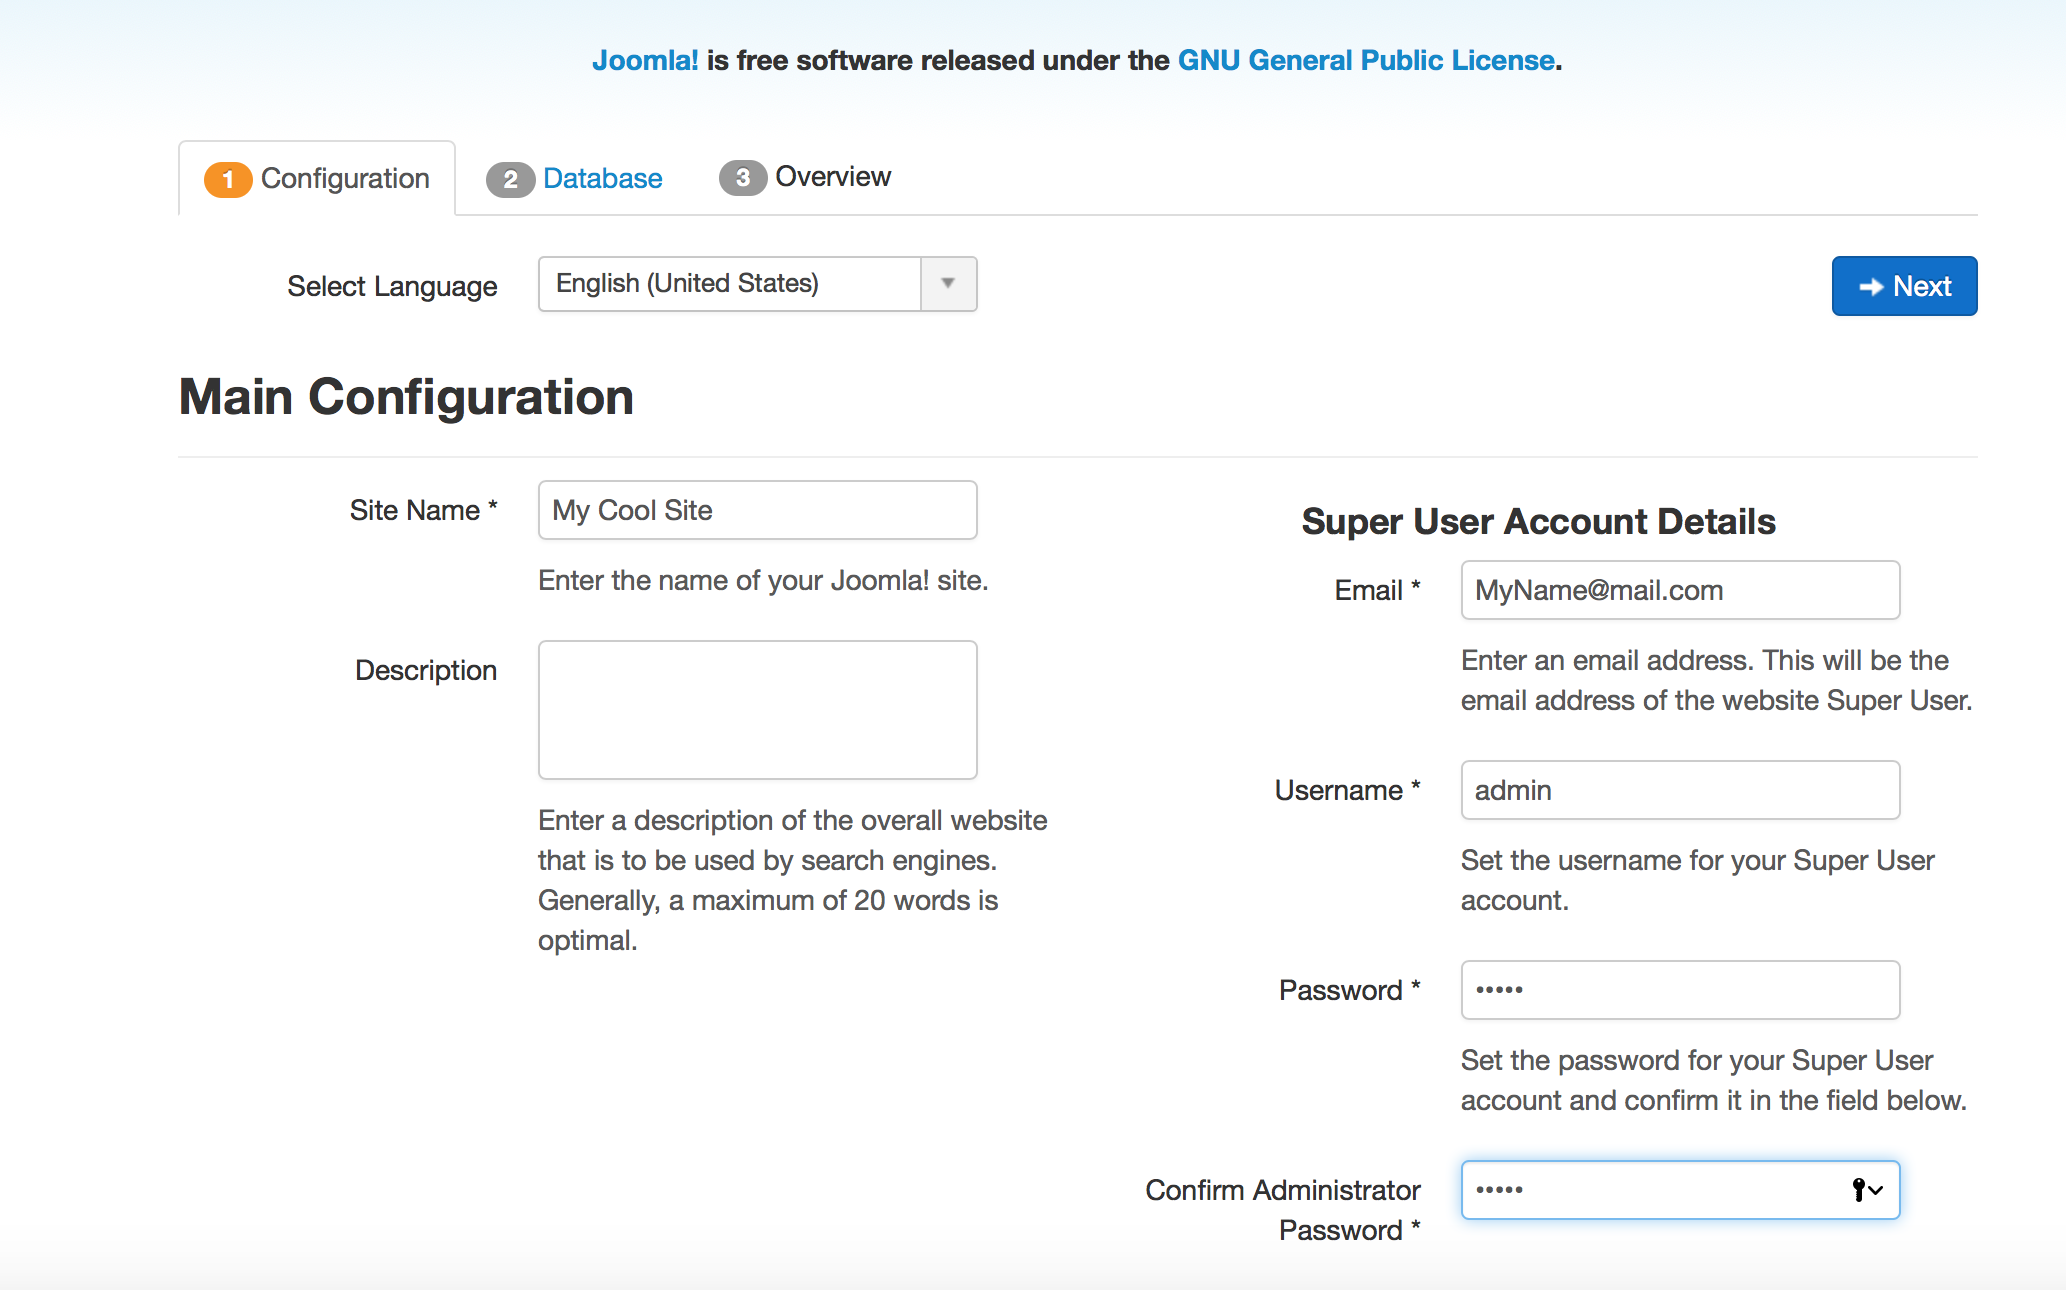
Task: Switch to the Configuration tab
Action: [x=317, y=179]
